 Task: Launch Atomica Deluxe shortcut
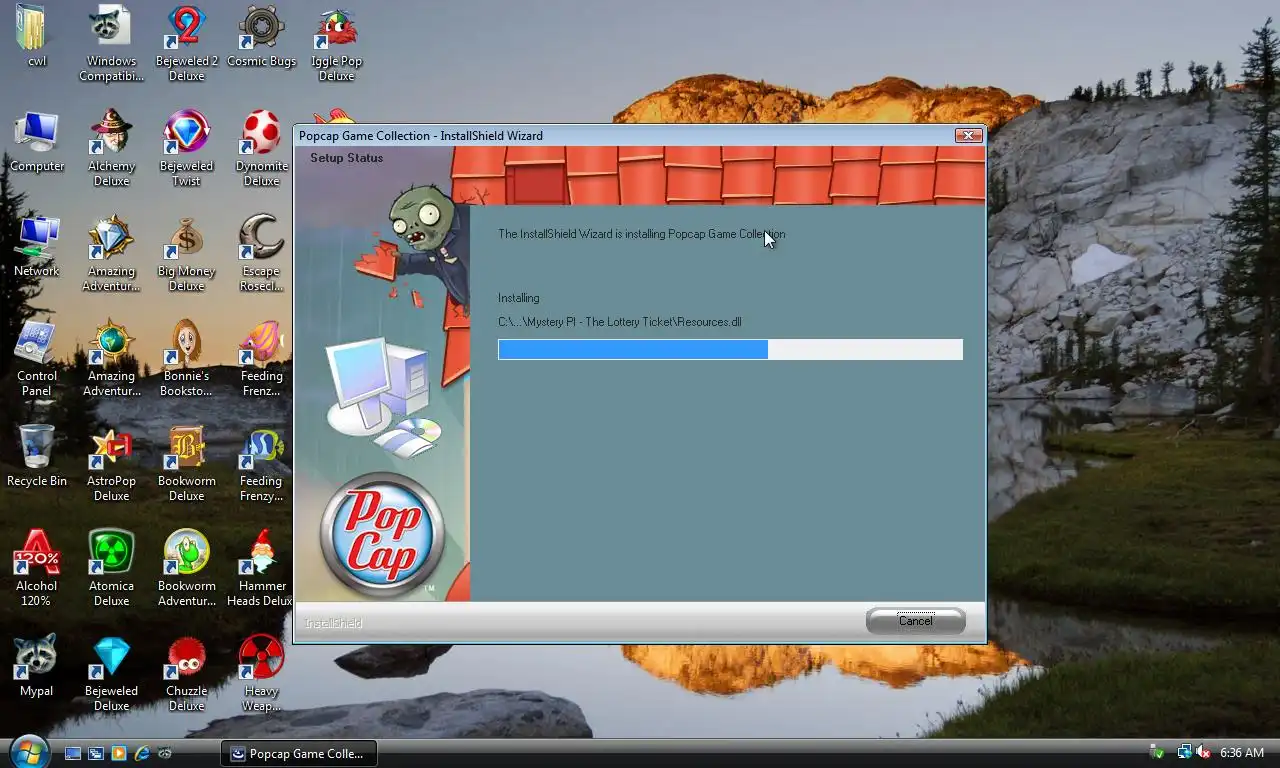111,569
